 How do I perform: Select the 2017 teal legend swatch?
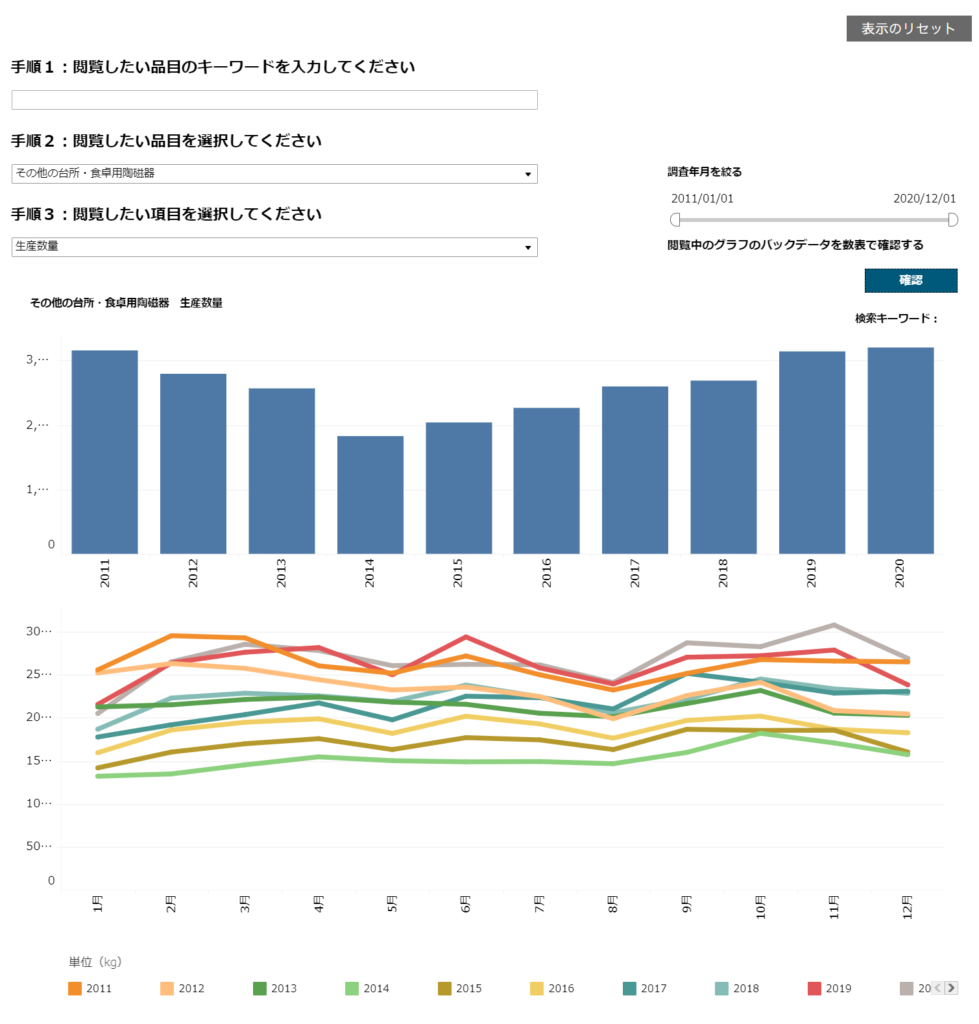coord(630,988)
